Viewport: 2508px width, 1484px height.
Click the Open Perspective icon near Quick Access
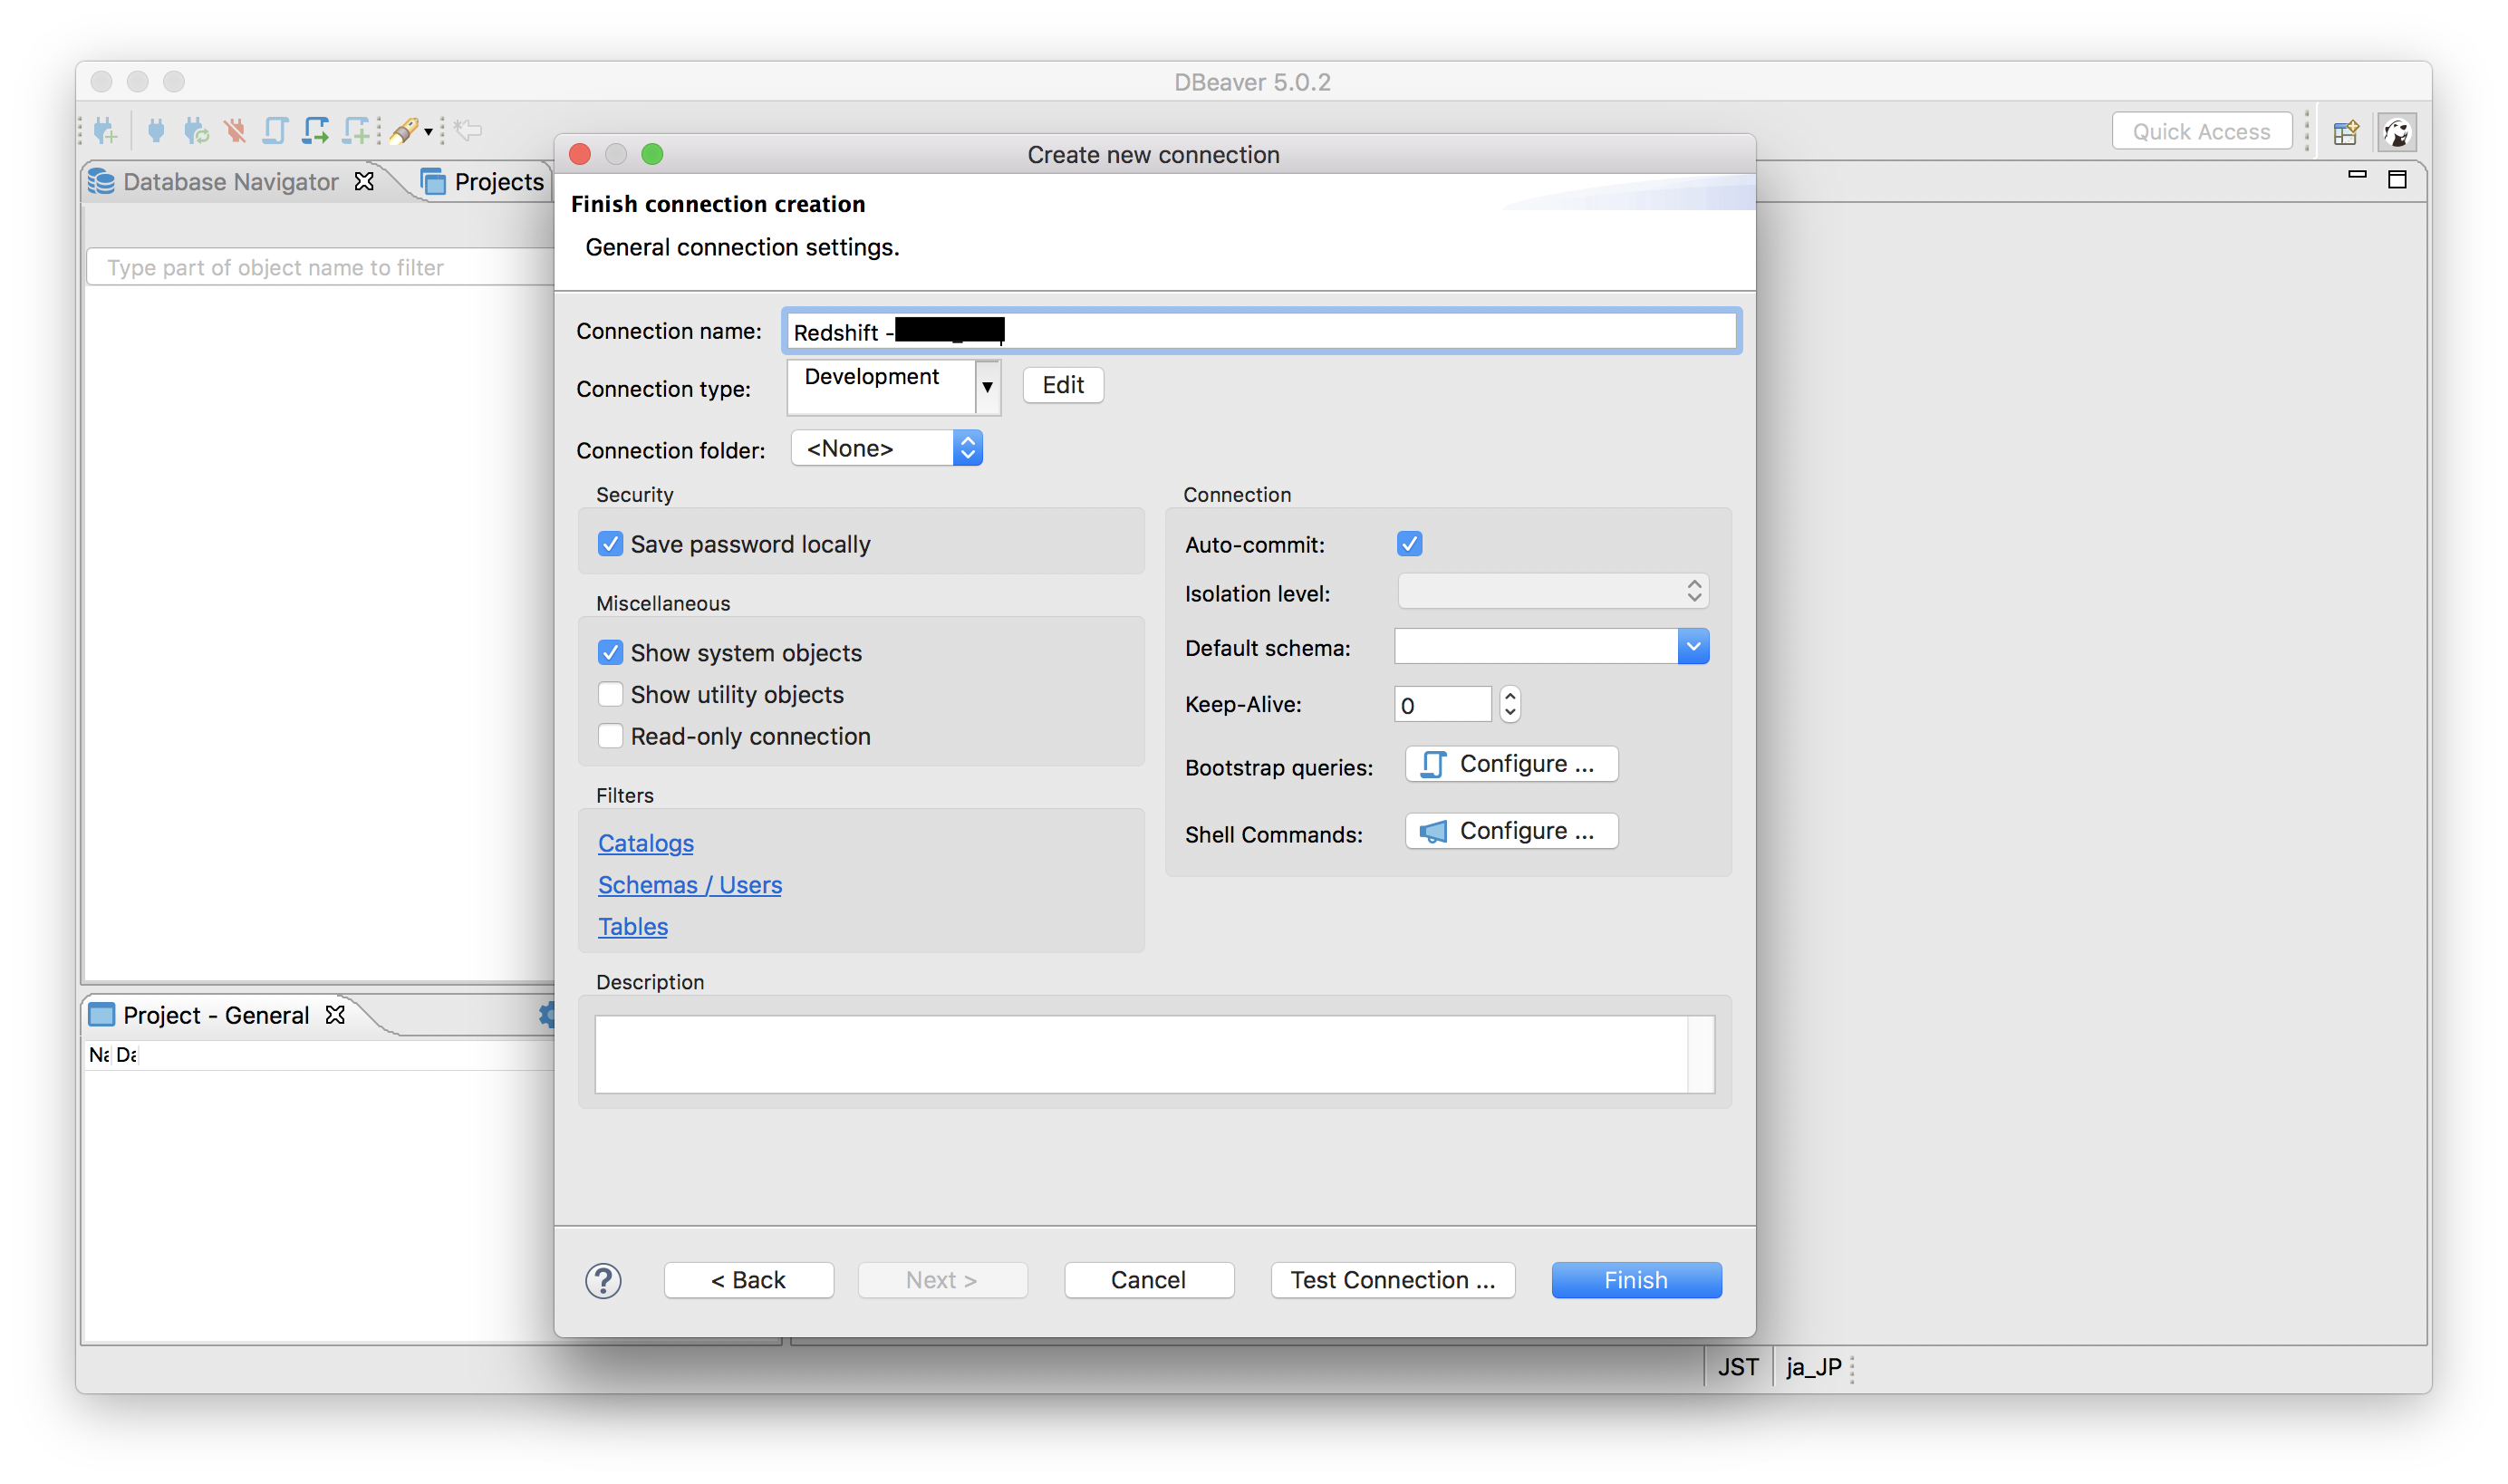[x=2345, y=132]
